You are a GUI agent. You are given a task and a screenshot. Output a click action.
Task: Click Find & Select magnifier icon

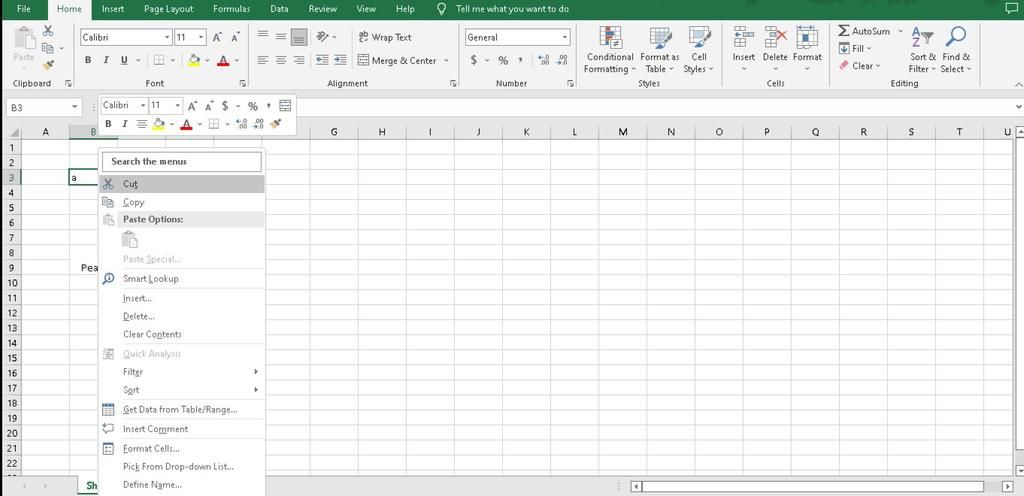click(955, 37)
